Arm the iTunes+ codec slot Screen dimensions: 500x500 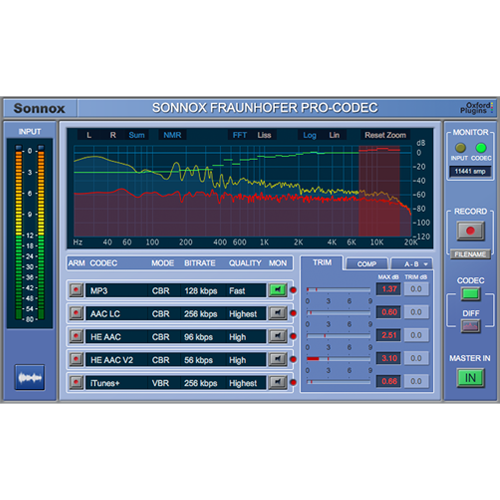point(76,382)
